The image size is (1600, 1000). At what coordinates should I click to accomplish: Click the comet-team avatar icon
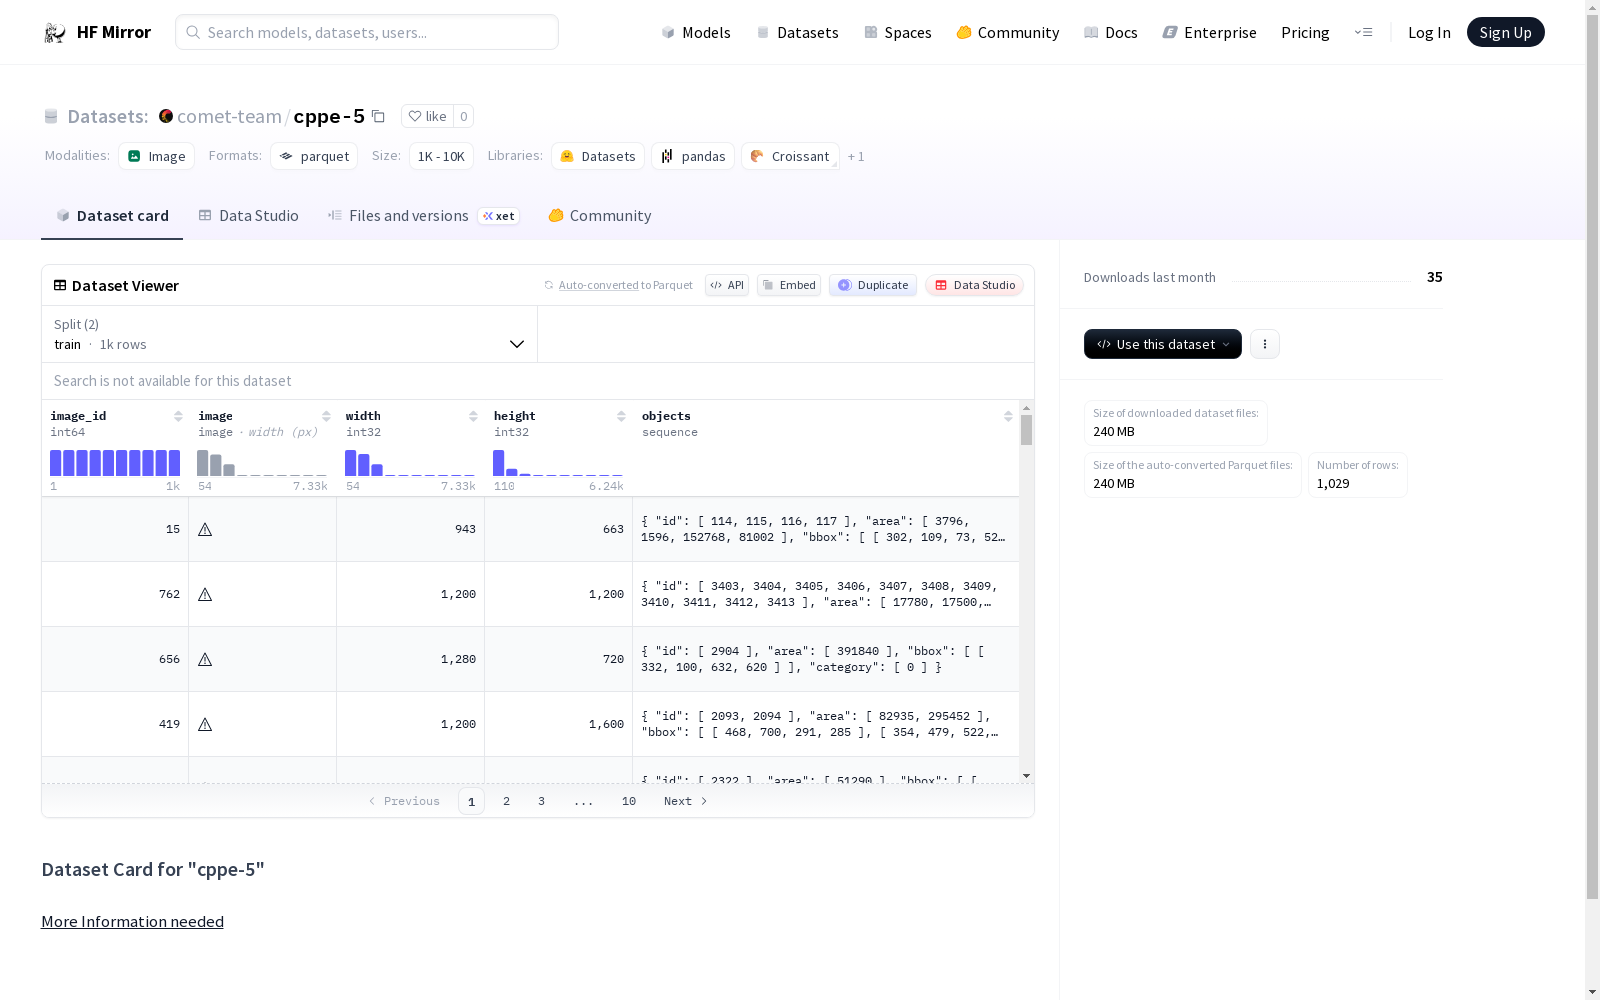coord(166,116)
